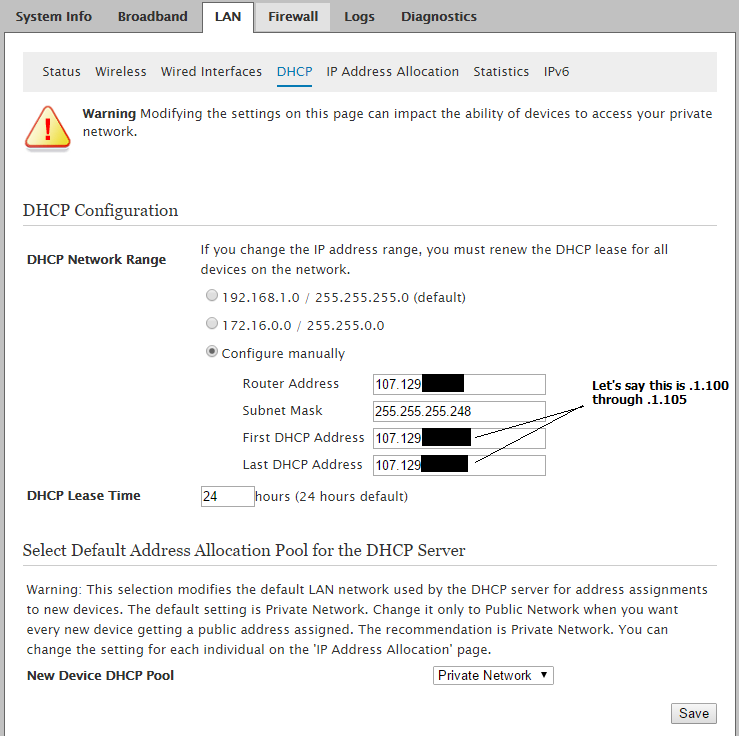This screenshot has width=739, height=736.
Task: Go to the Logs tab
Action: pyautogui.click(x=360, y=17)
